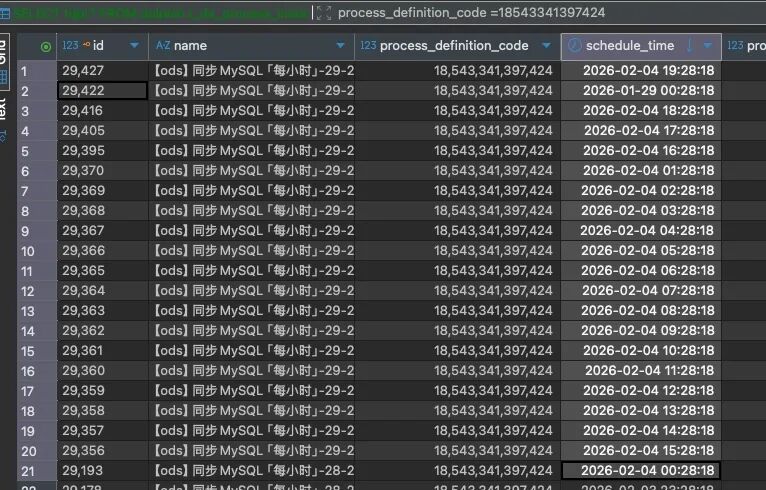Open the process_definition_code column filter dropdown
The width and height of the screenshot is (766, 490).
coord(546,45)
